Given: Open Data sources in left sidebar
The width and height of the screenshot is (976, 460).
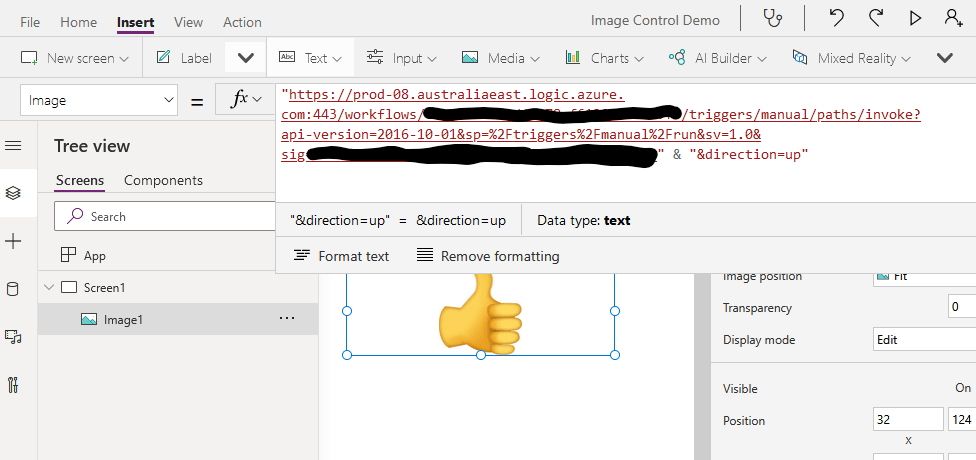Looking at the screenshot, I should [x=13, y=290].
